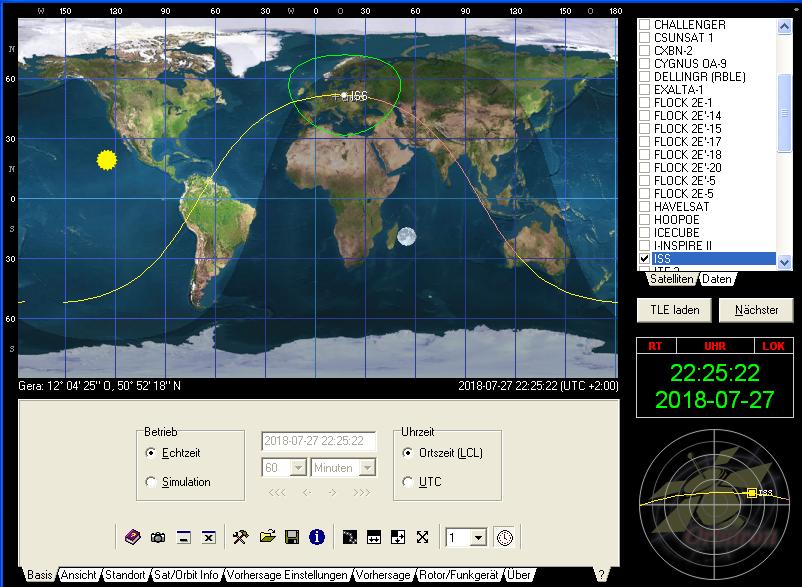Switch to the Vorhersage Einstellungen tab
802x587 pixels.
[x=289, y=576]
